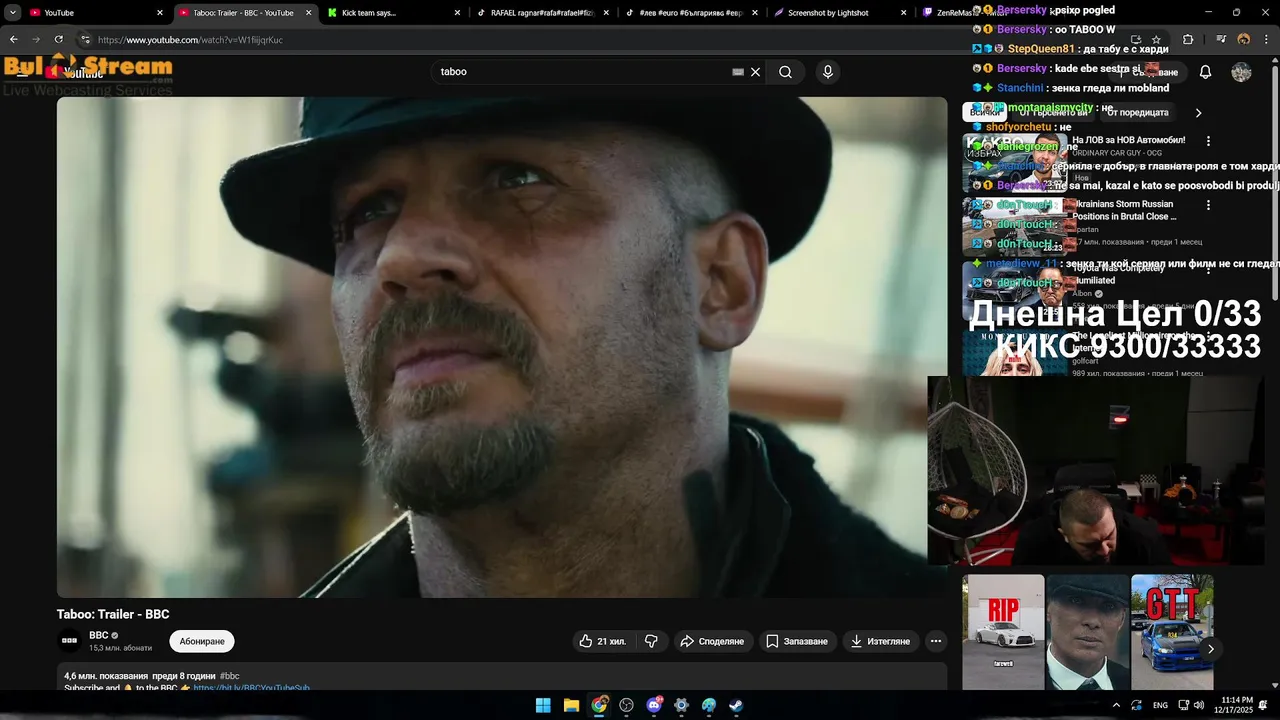
Task: Dislike the Taboo trailer video
Action: coord(651,641)
